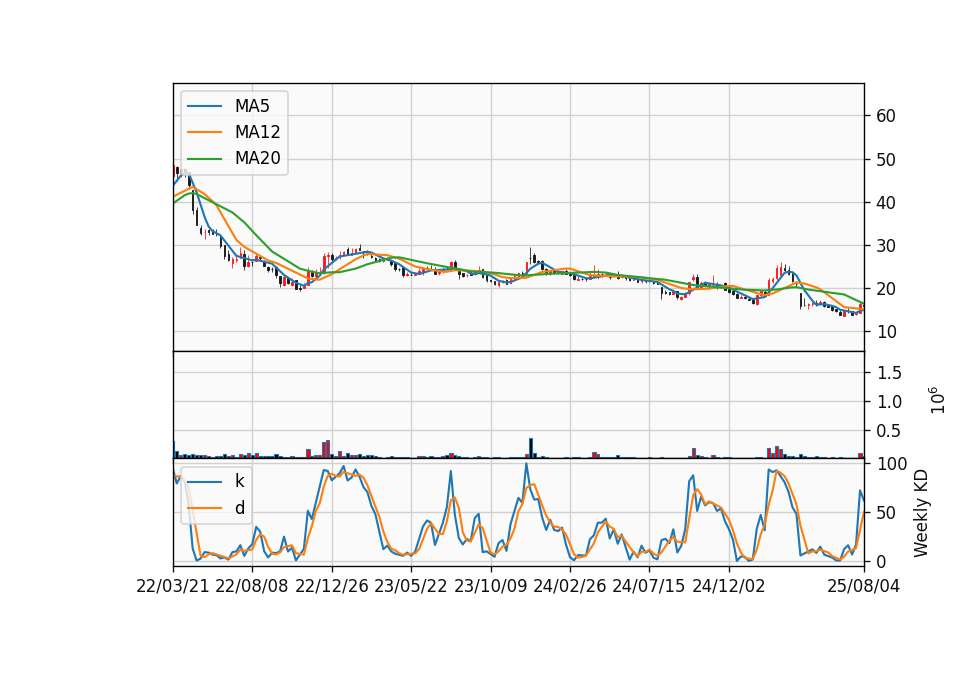The image size is (960, 690).
Task: Click the volume scale exponent 10^6 label
Action: 937,400
